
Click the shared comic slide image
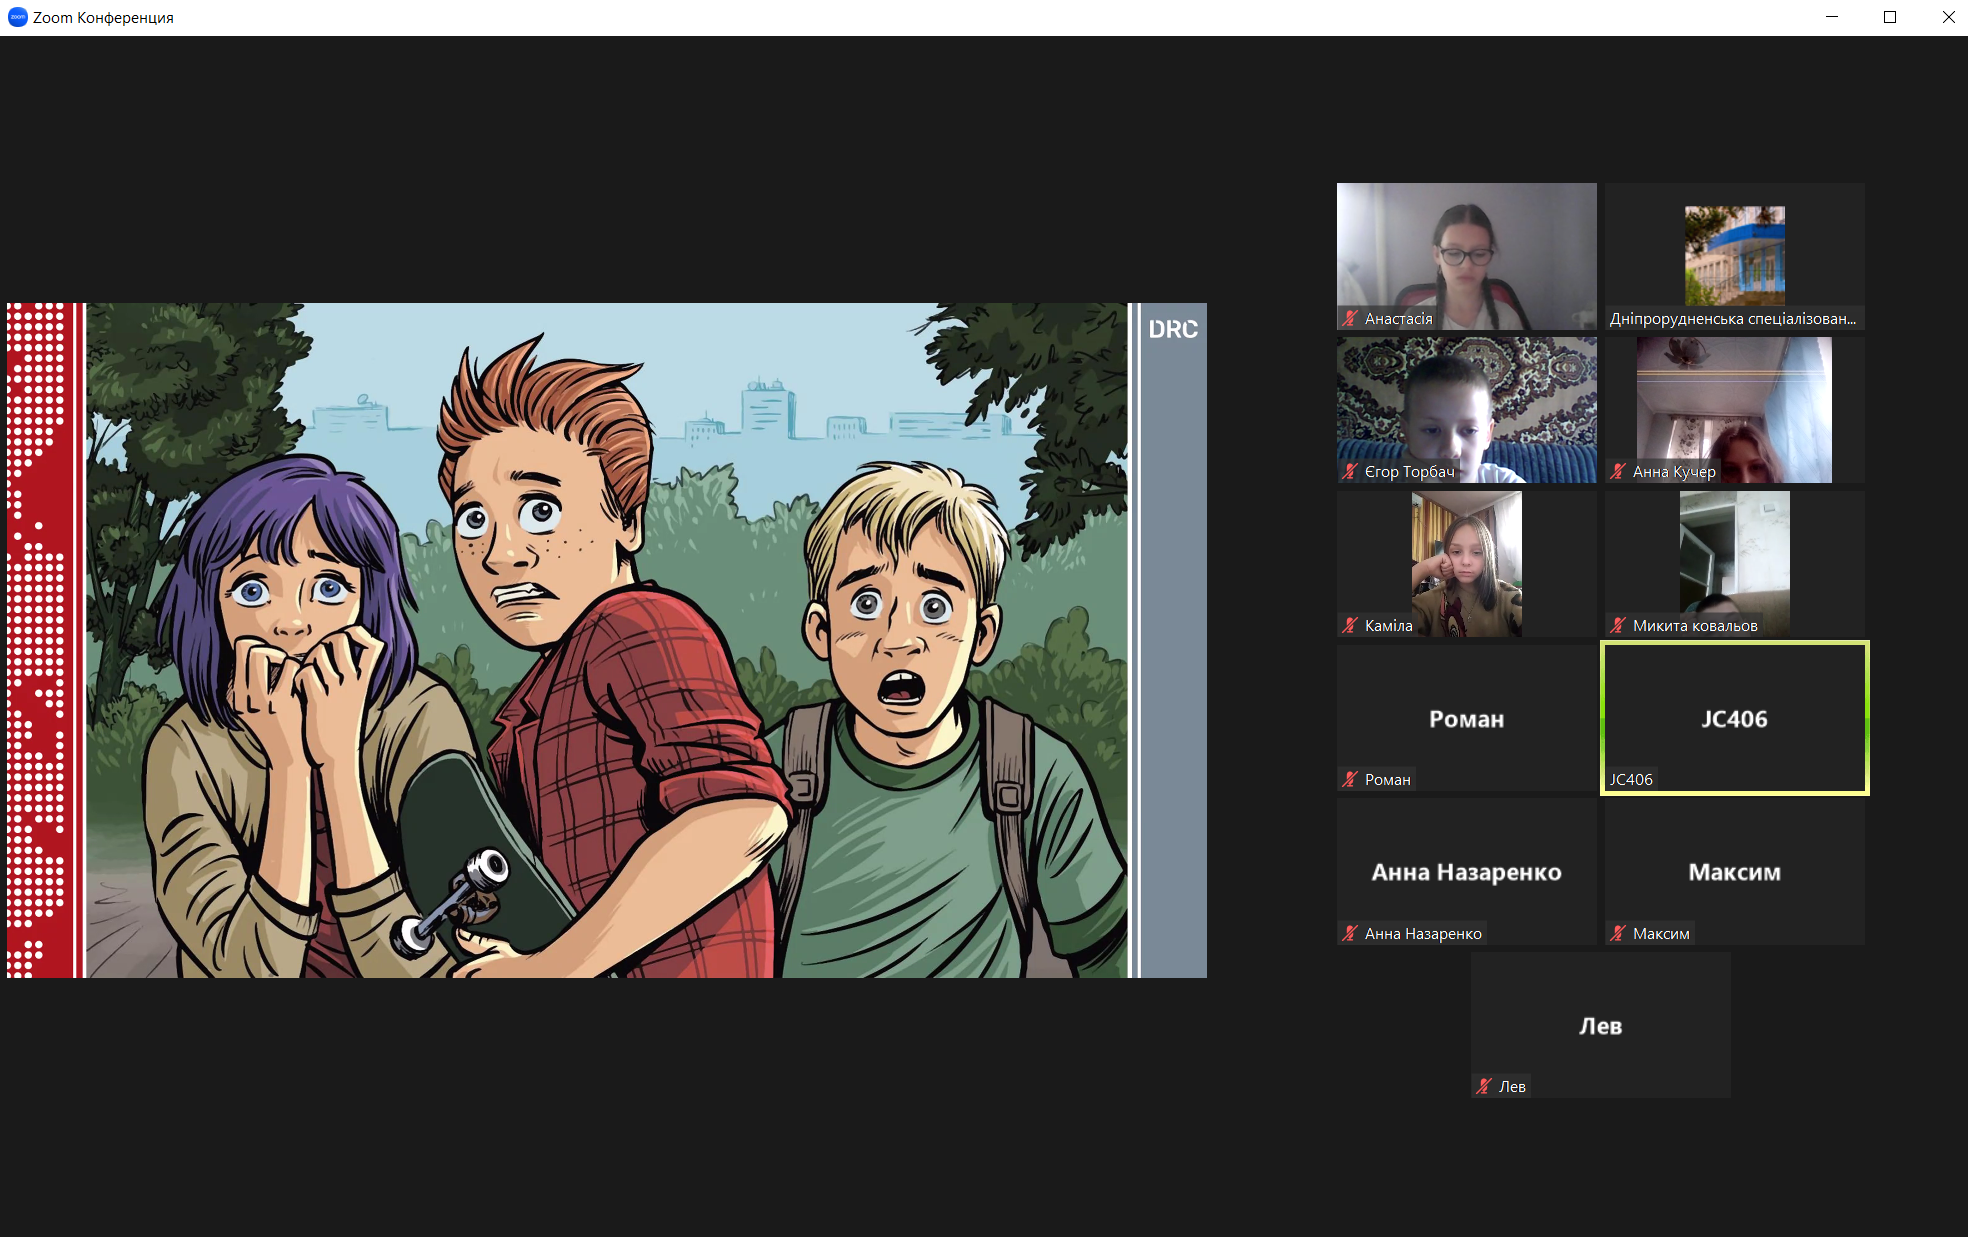pos(606,640)
